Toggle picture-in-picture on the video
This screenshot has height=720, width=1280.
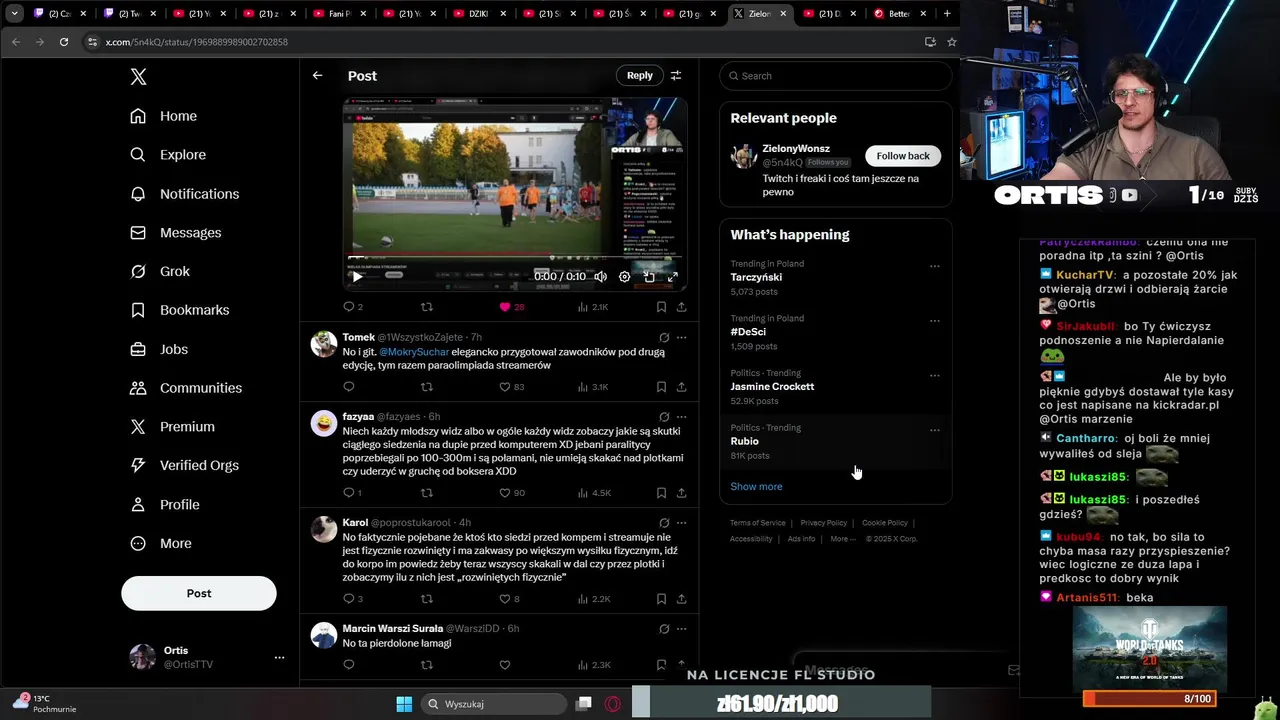(x=649, y=277)
